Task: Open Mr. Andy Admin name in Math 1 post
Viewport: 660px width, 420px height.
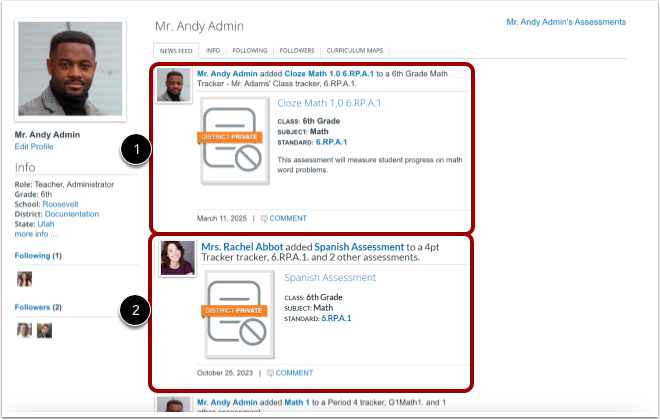Action: 227,402
